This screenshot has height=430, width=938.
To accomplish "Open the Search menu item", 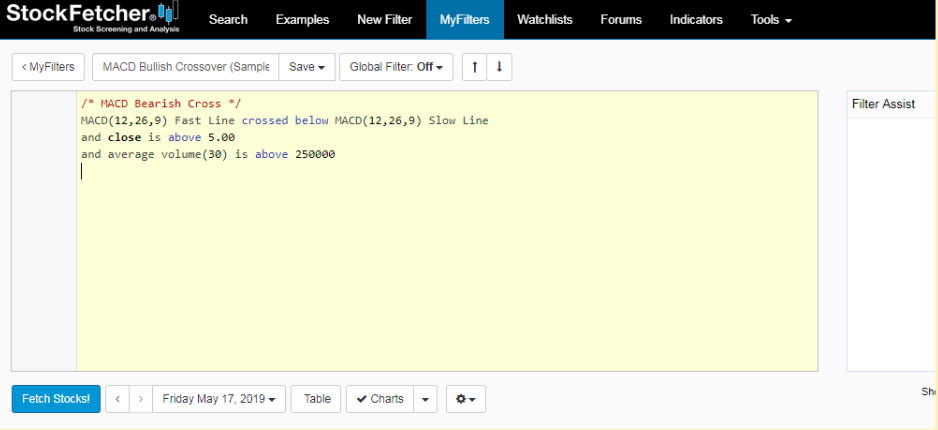I will (x=228, y=20).
